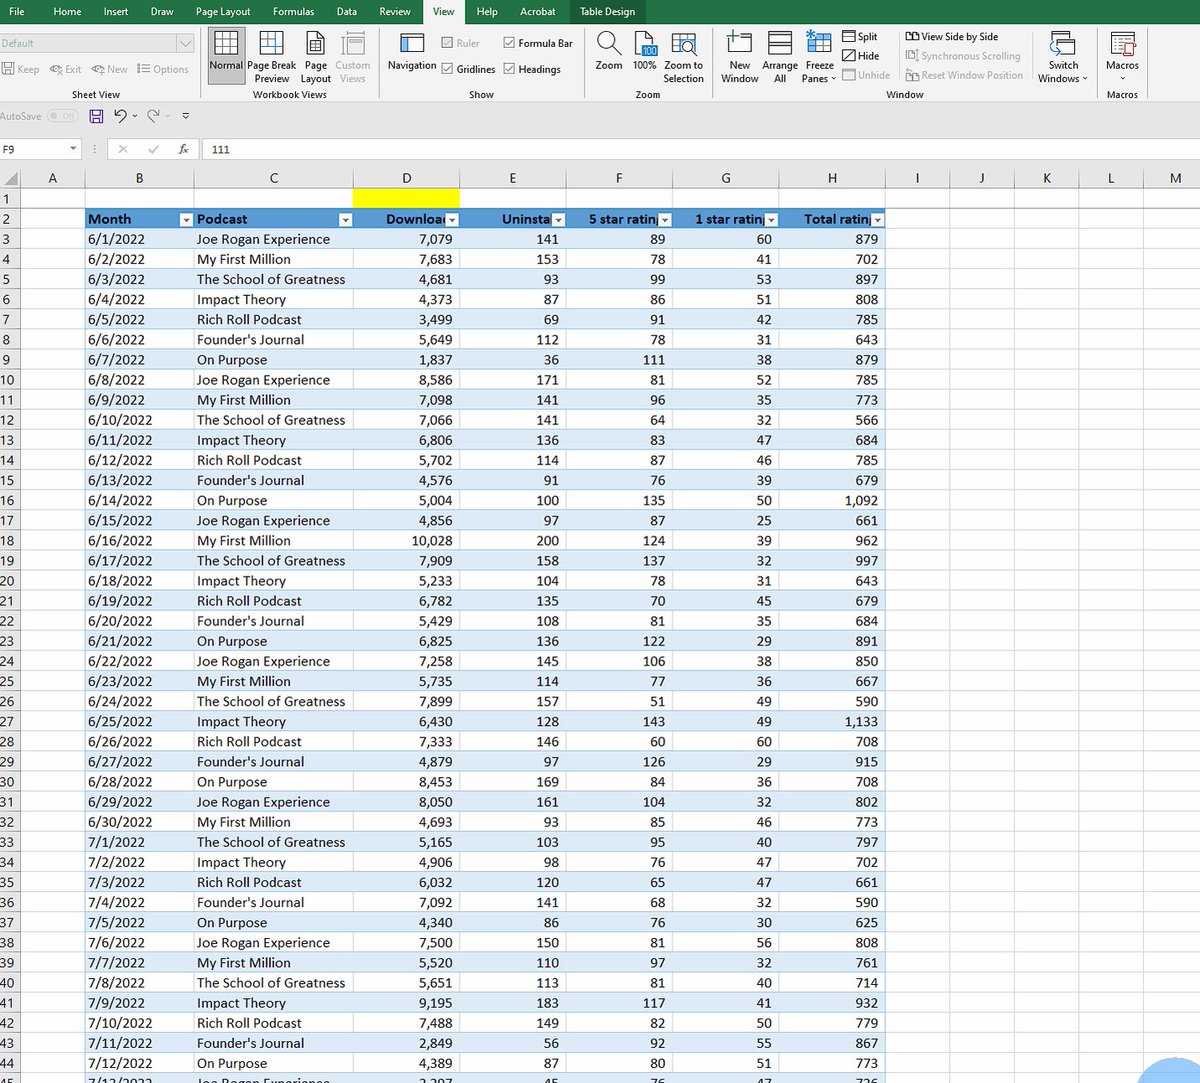Split the worksheet window
This screenshot has height=1083, width=1200.
click(x=860, y=37)
